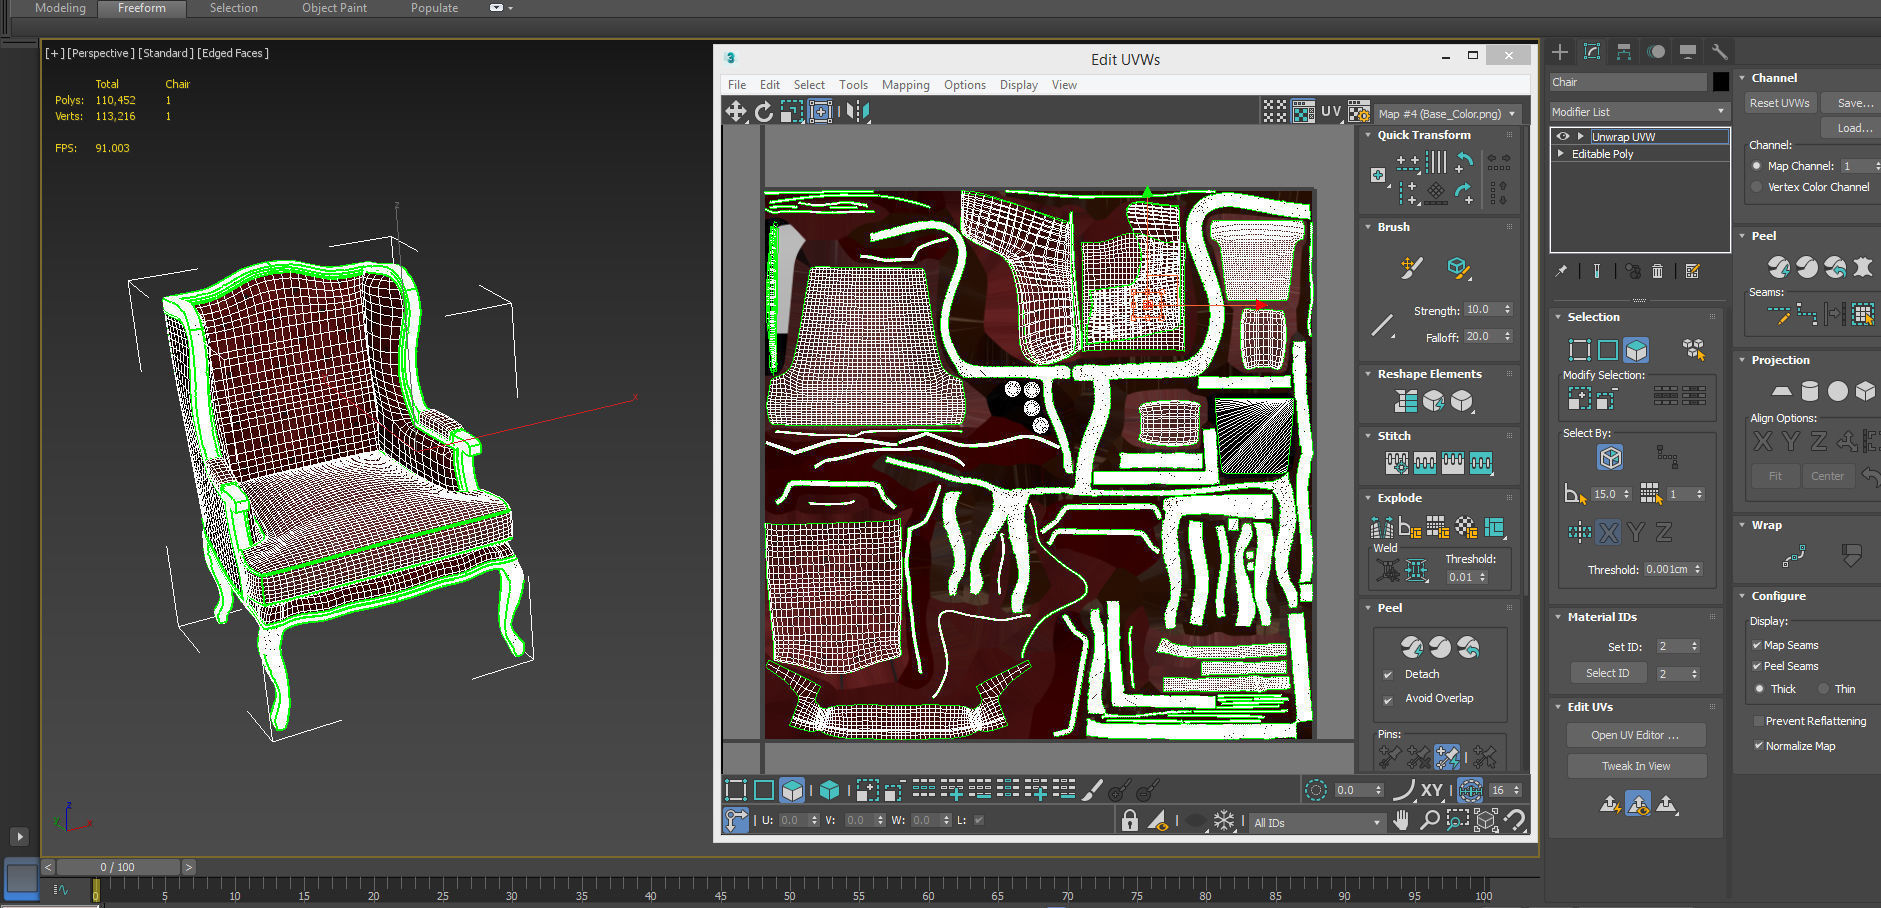This screenshot has height=908, width=1881.
Task: Open the Options menu in Edit UVWs
Action: tap(965, 85)
